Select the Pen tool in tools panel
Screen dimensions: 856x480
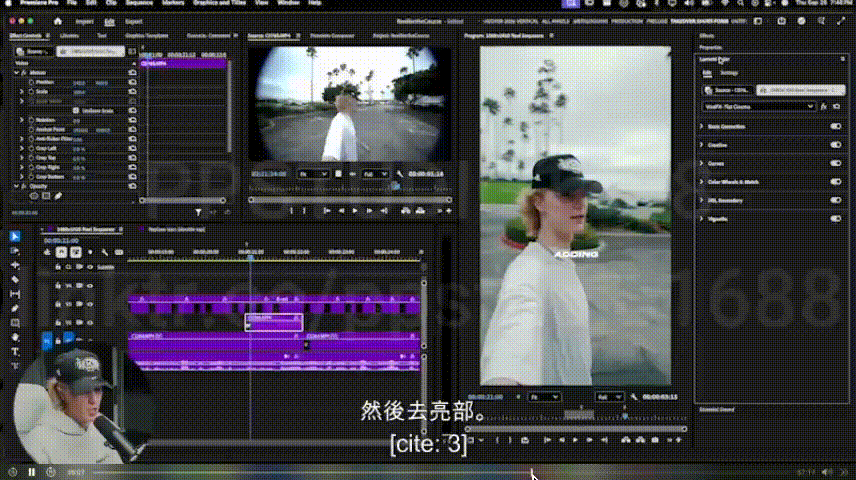15,309
